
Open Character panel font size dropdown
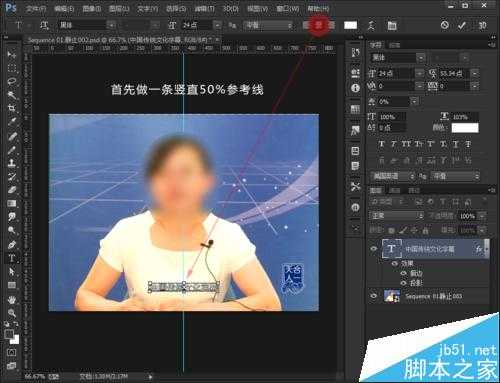click(419, 73)
